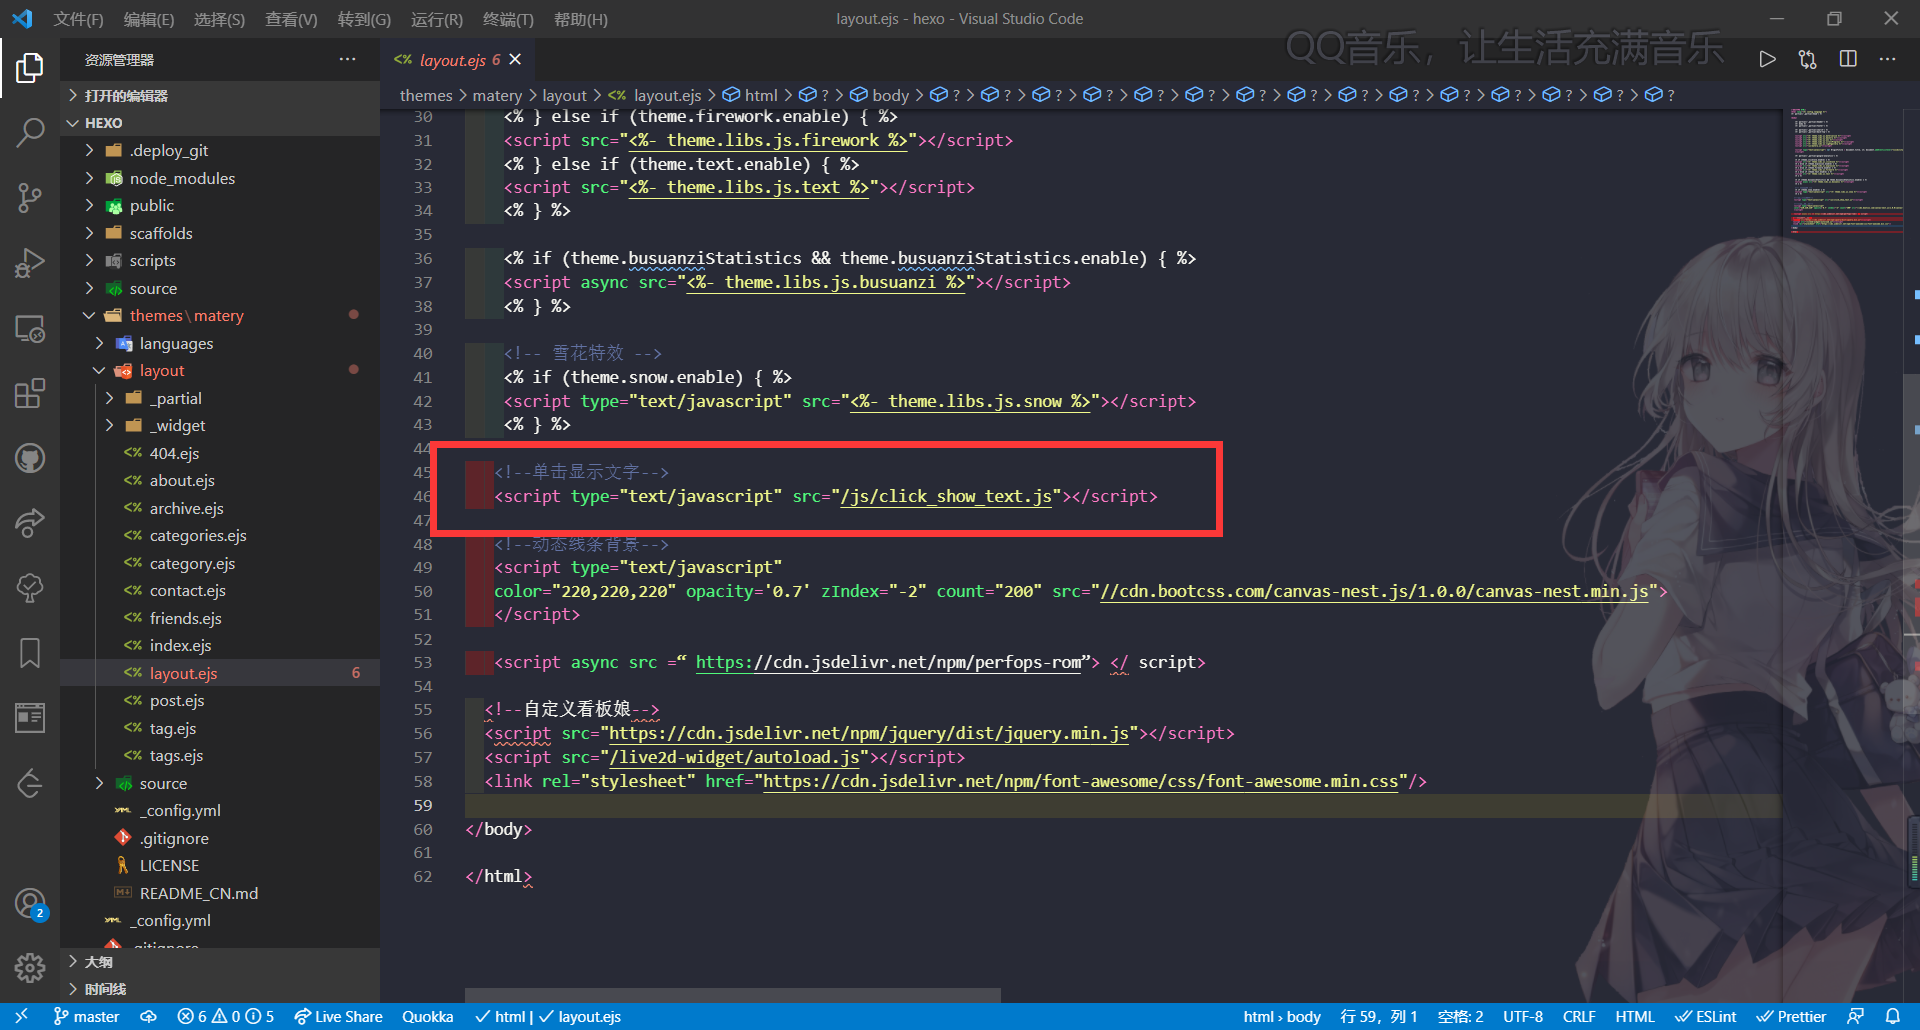Viewport: 1920px width, 1030px height.
Task: Click the editor horizontal scrollbar
Action: (x=733, y=995)
